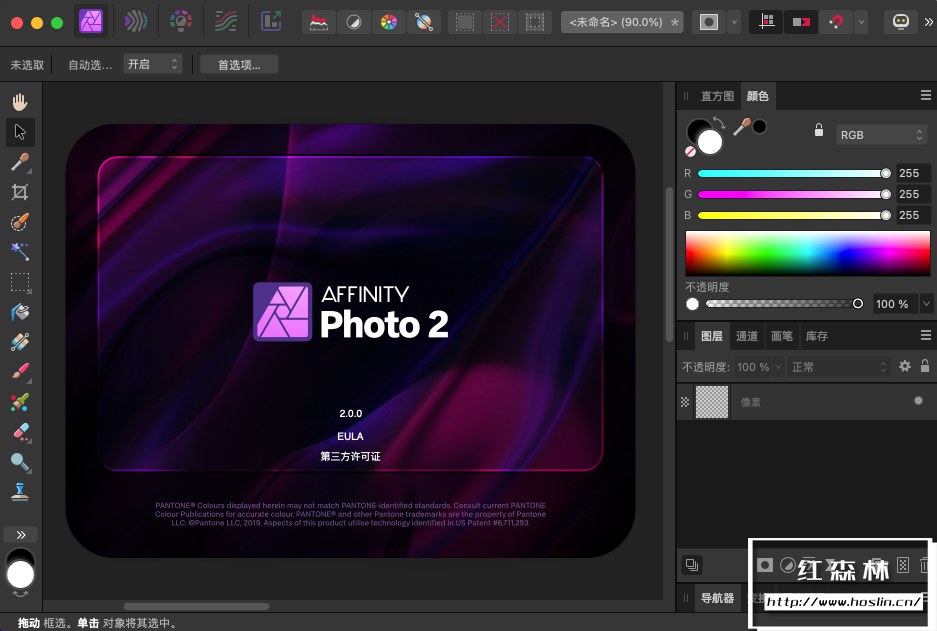Click the Invert Selection toolbar icon
This screenshot has width=937, height=631.
(x=535, y=23)
